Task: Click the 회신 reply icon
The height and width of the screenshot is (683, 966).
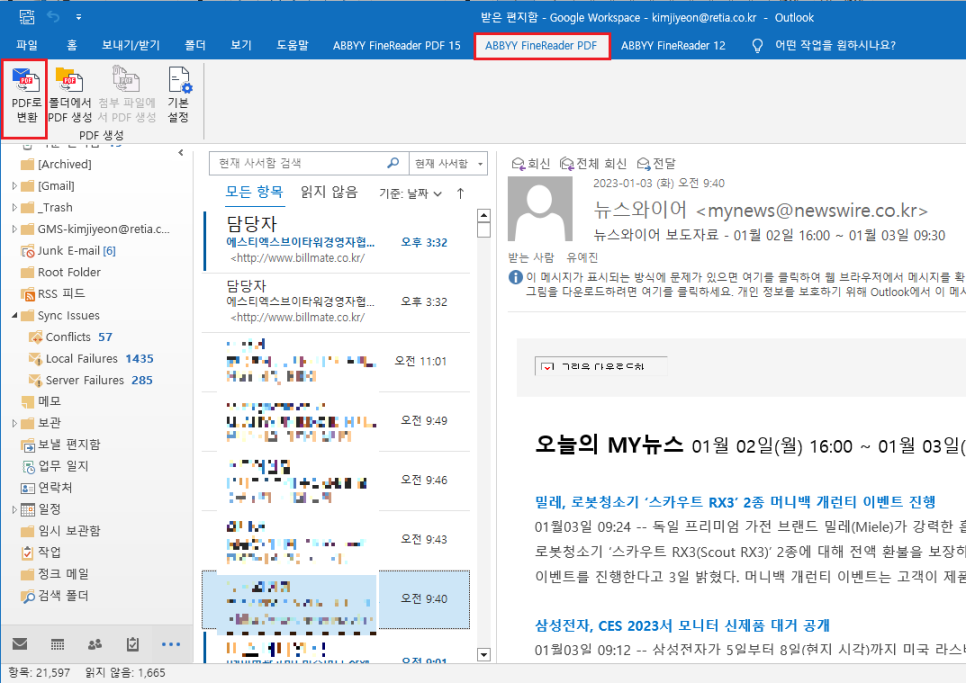Action: coord(530,163)
